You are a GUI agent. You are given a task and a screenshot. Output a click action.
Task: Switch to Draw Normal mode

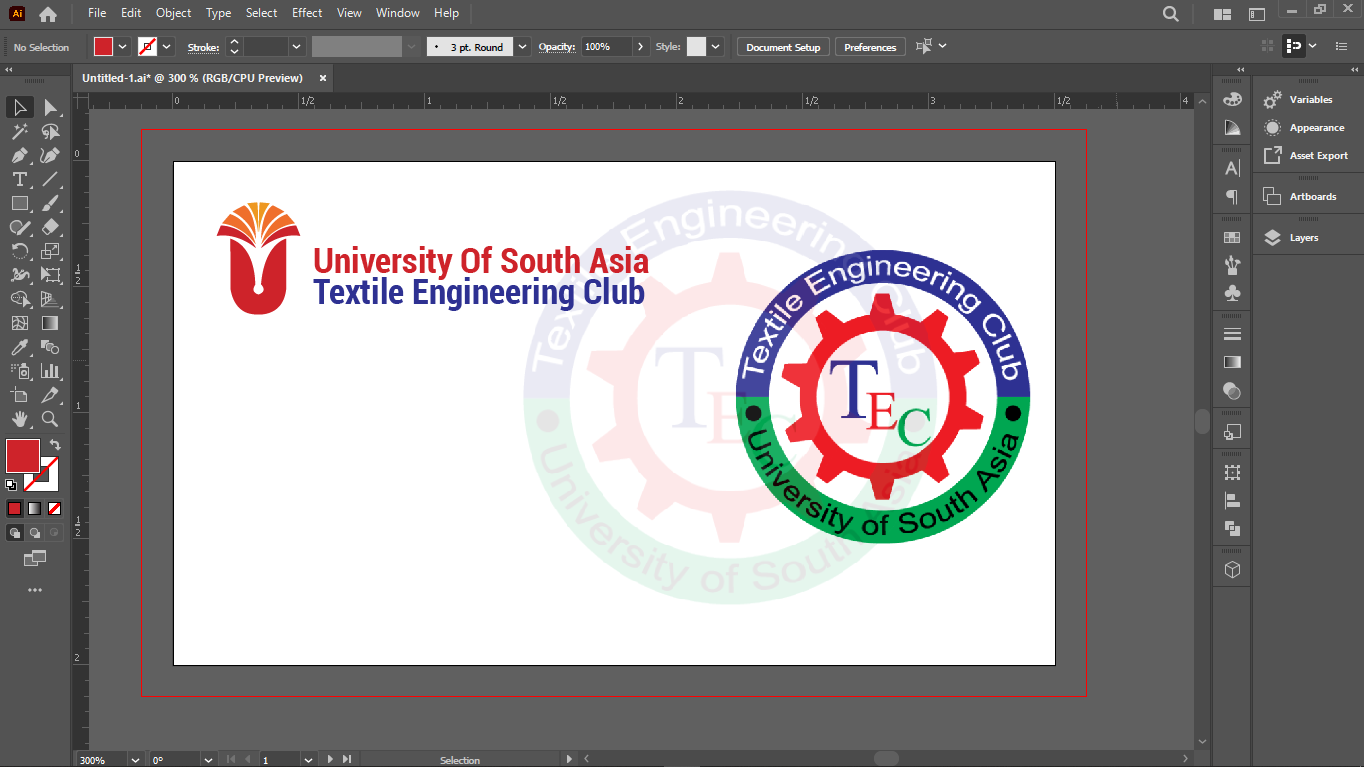tap(14, 533)
